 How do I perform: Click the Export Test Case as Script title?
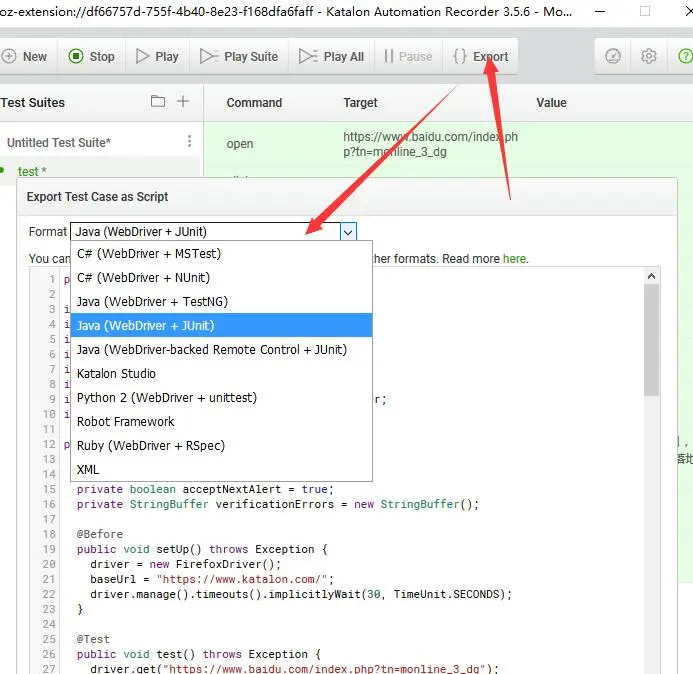[97, 197]
